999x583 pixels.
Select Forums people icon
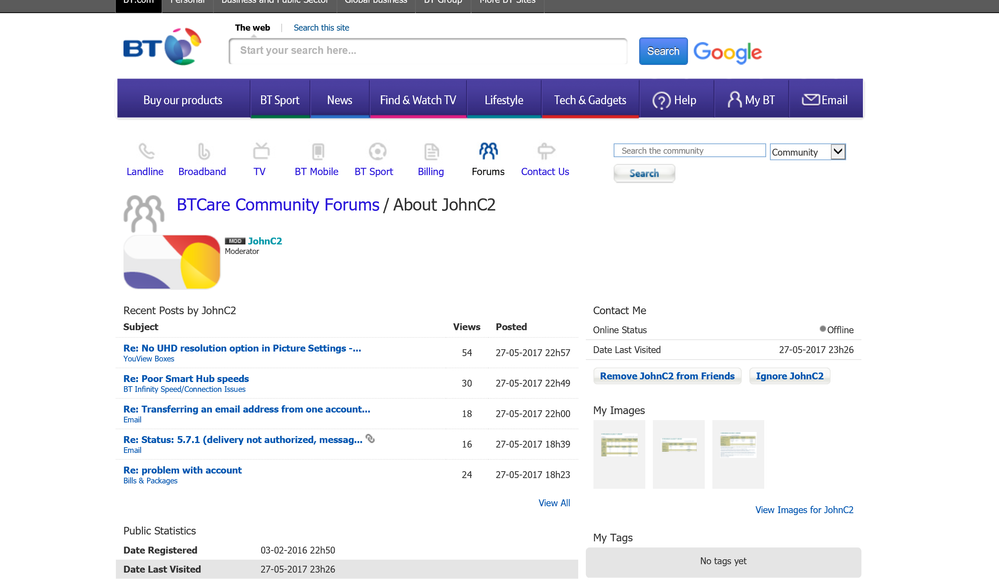[488, 151]
